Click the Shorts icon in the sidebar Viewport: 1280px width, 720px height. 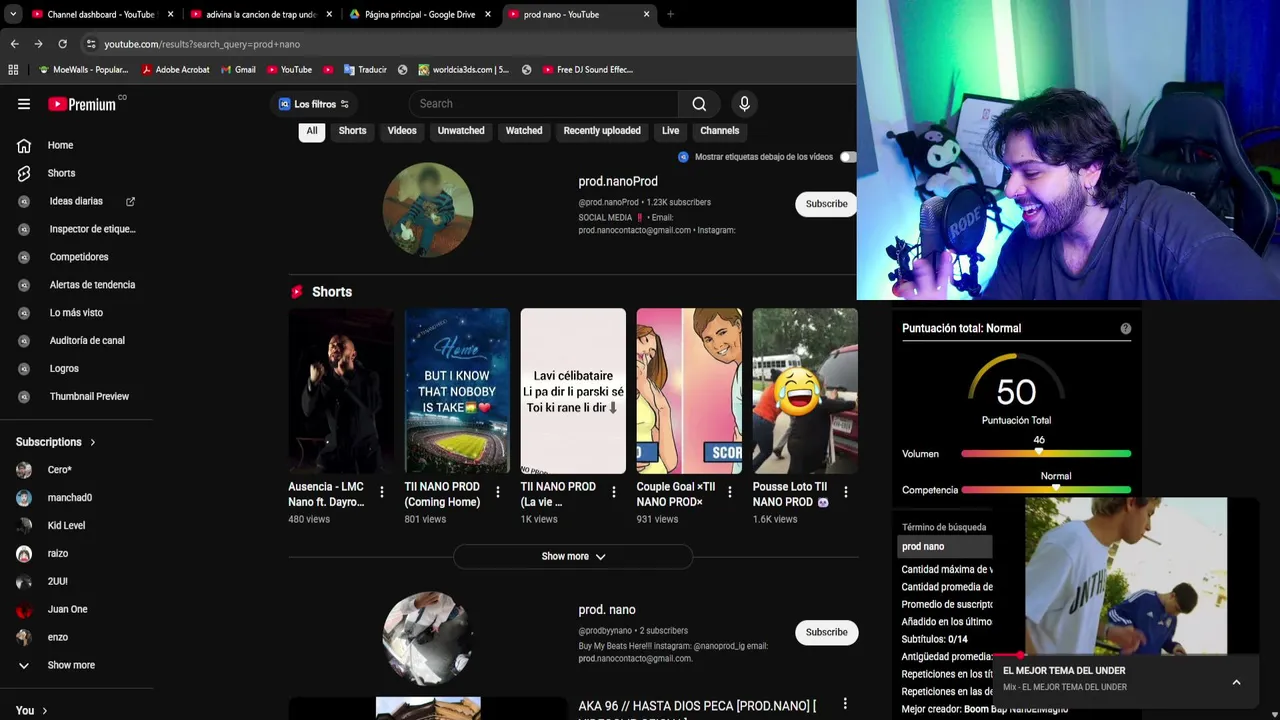(24, 173)
